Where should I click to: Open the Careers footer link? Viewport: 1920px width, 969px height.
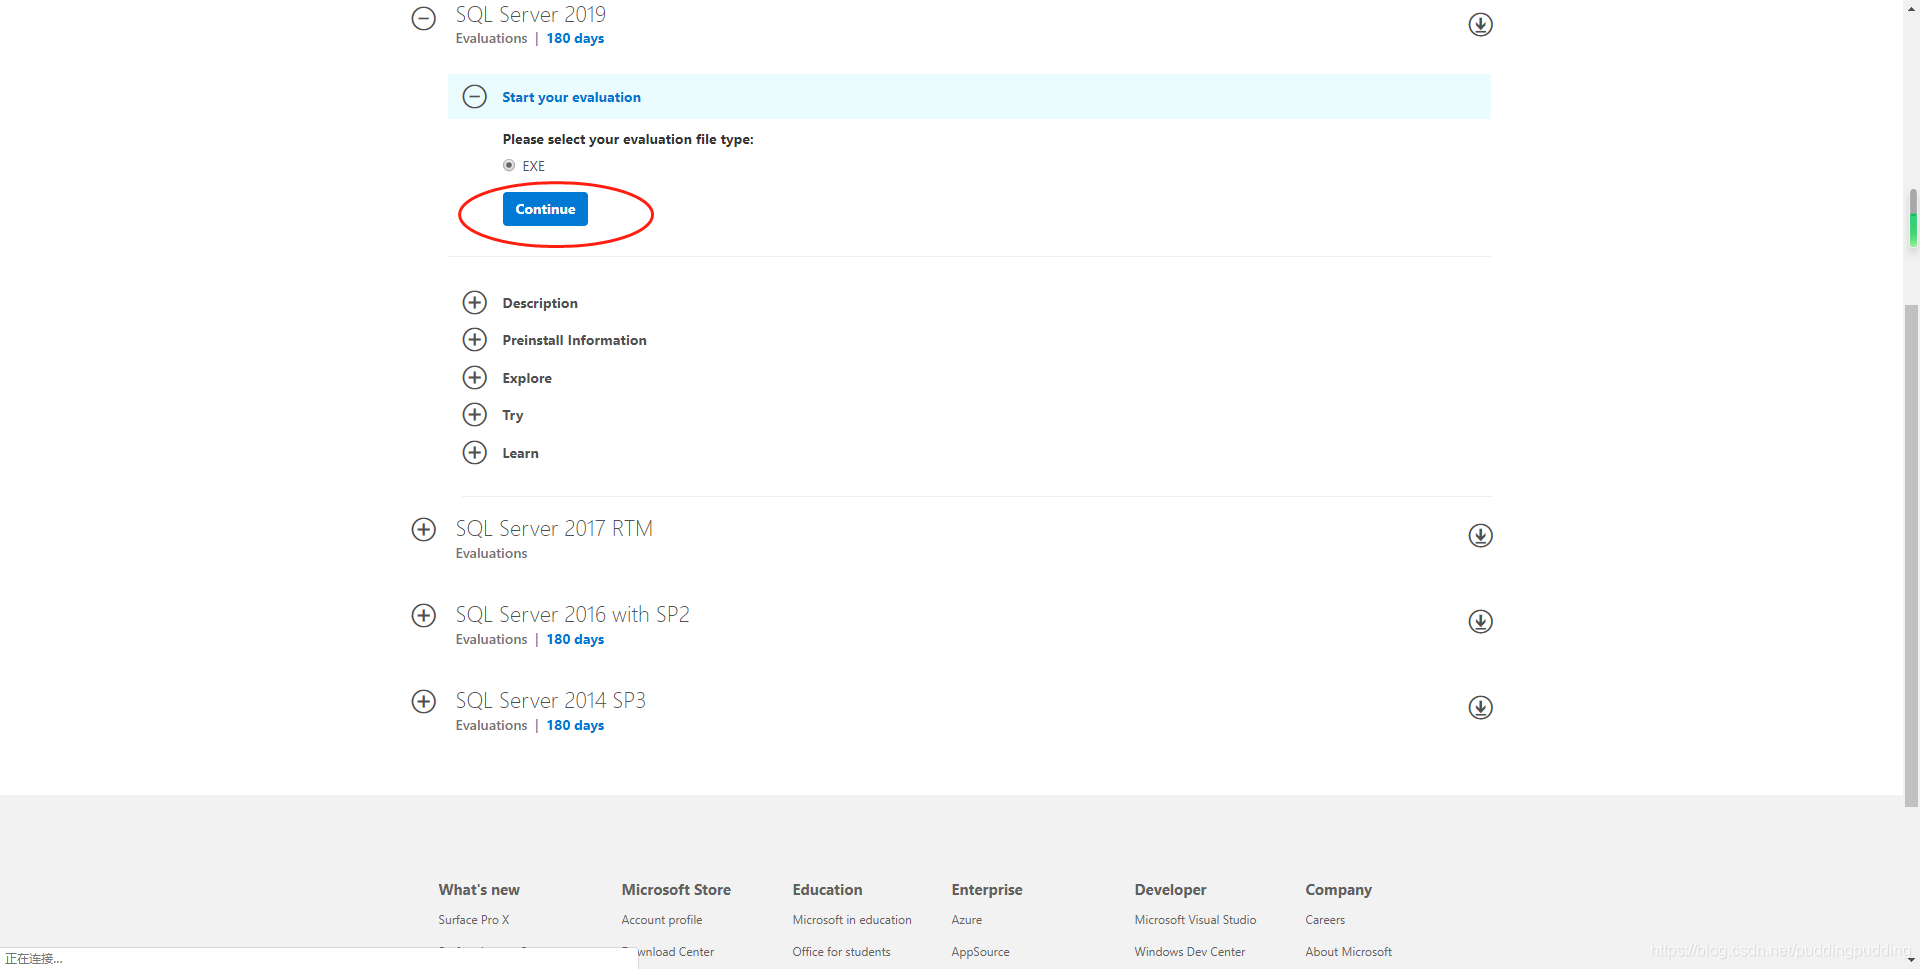coord(1325,920)
